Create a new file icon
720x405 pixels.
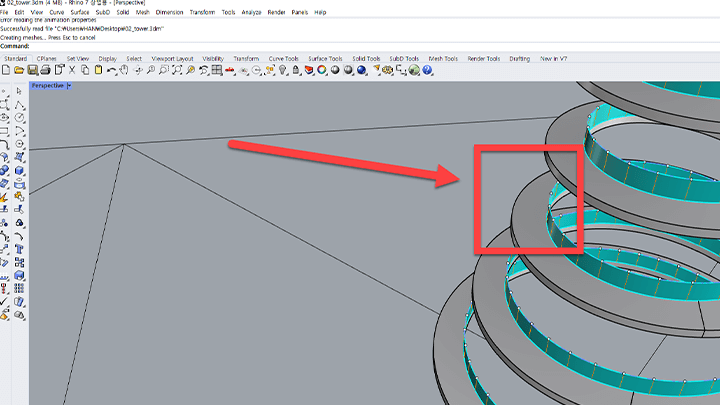click(x=6, y=70)
